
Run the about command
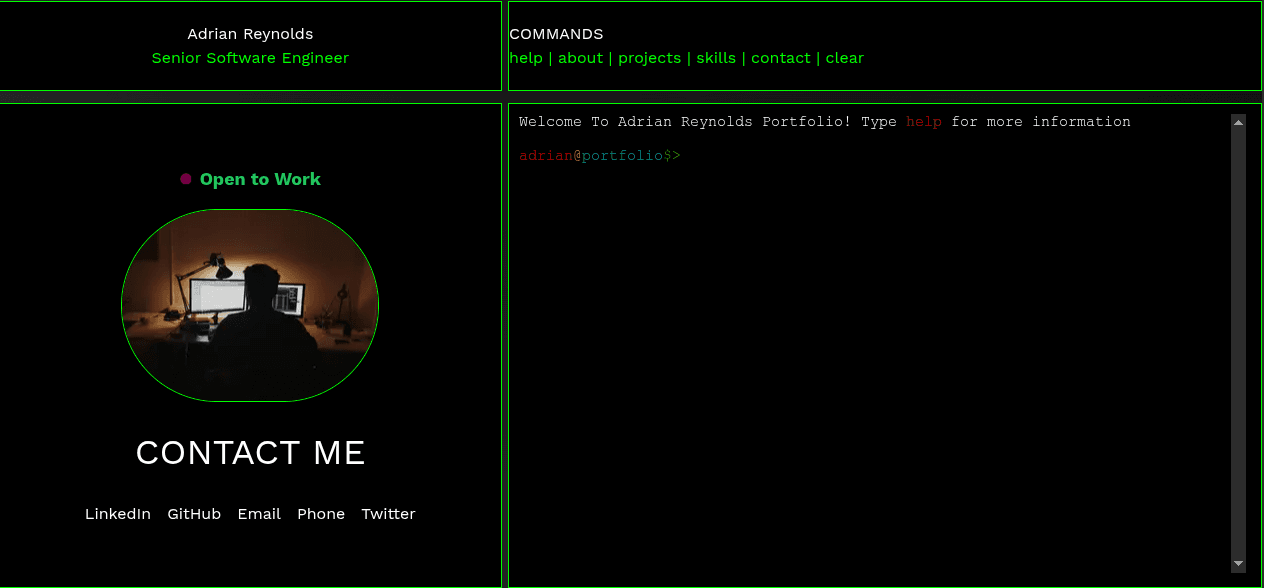(x=580, y=58)
